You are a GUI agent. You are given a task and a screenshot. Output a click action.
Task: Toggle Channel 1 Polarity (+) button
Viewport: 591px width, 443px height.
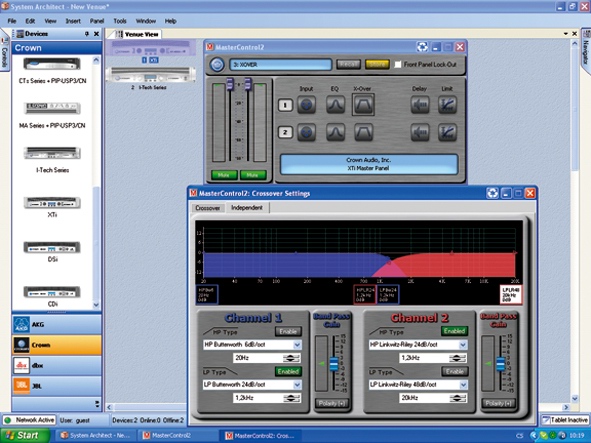(x=331, y=403)
